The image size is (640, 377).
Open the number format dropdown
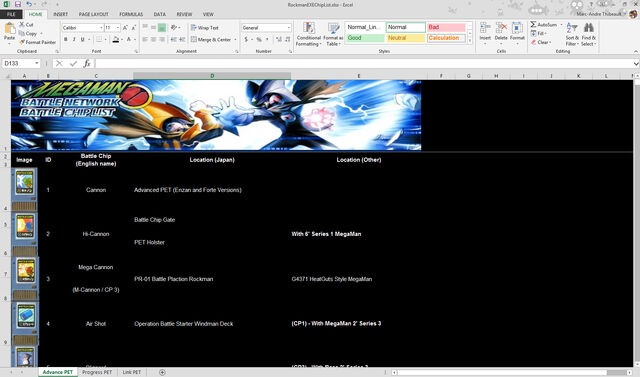pos(289,28)
